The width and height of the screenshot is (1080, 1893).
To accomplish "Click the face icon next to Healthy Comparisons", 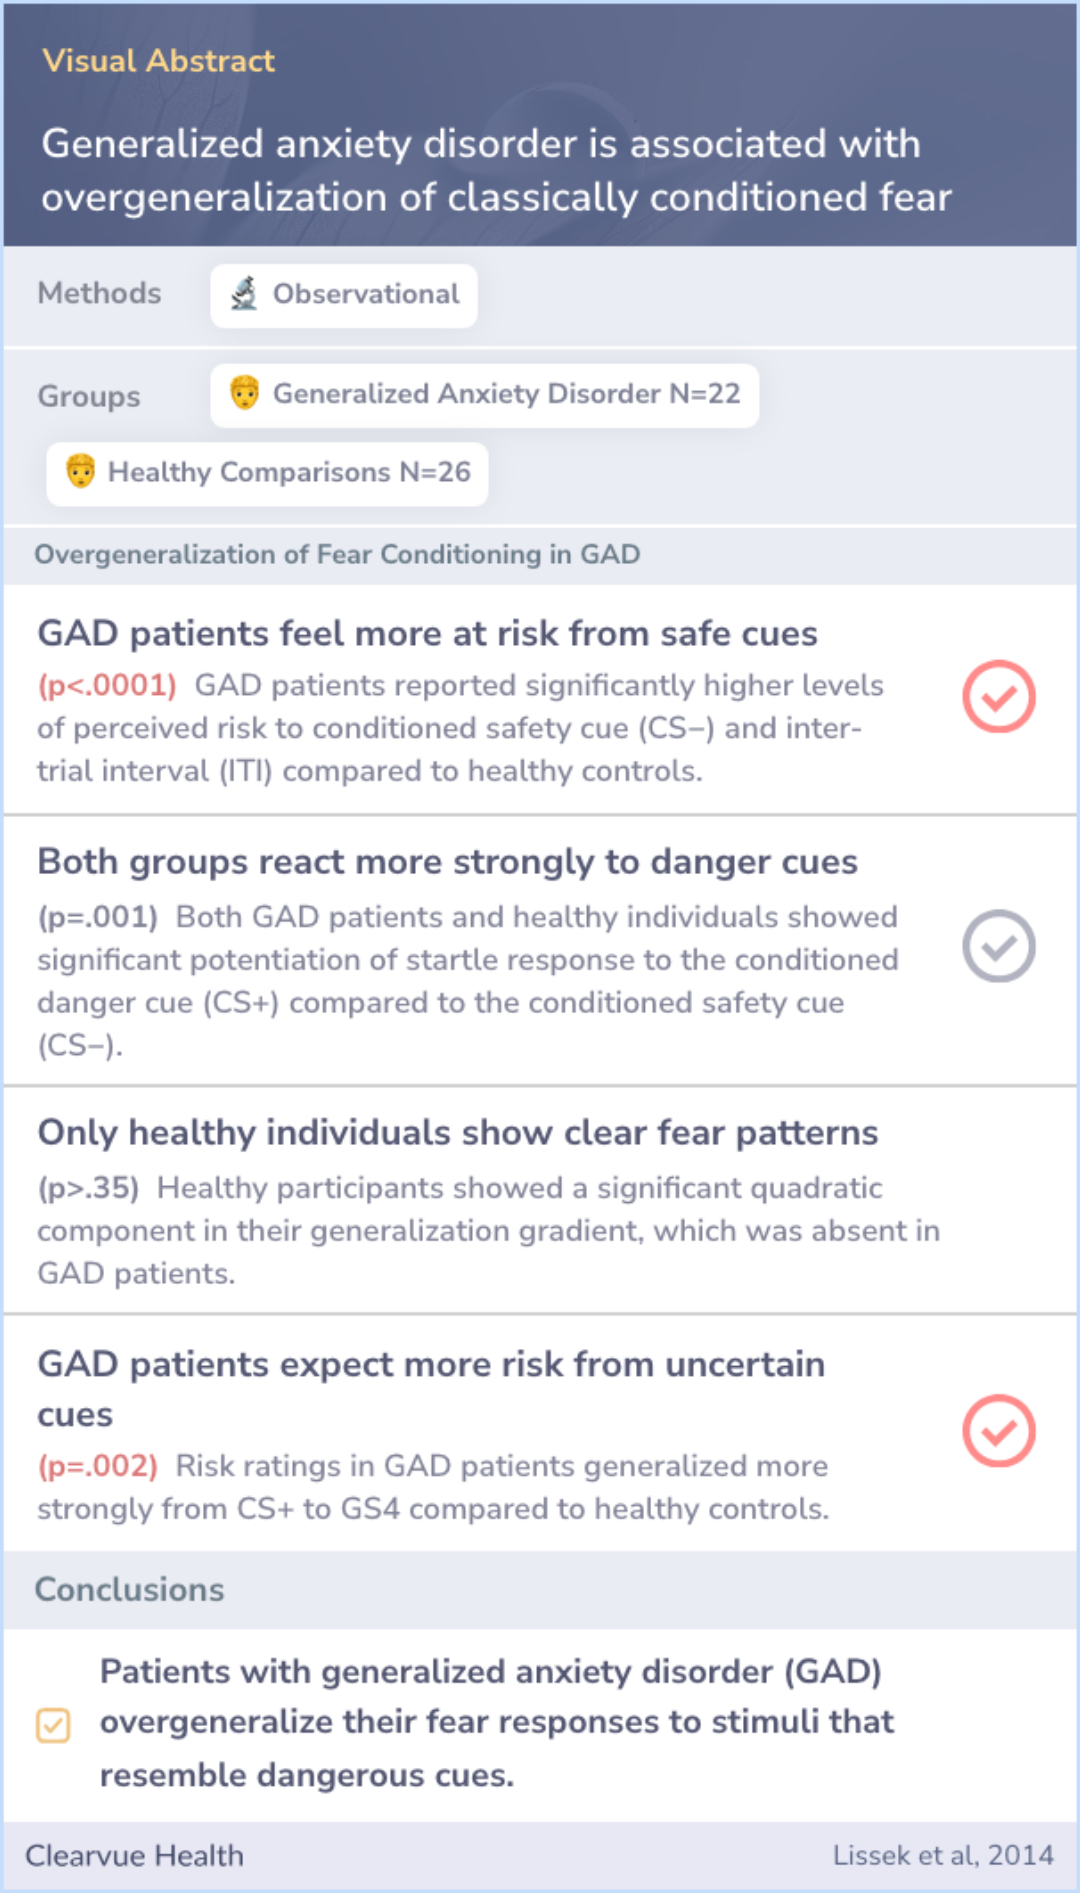I will click(80, 471).
